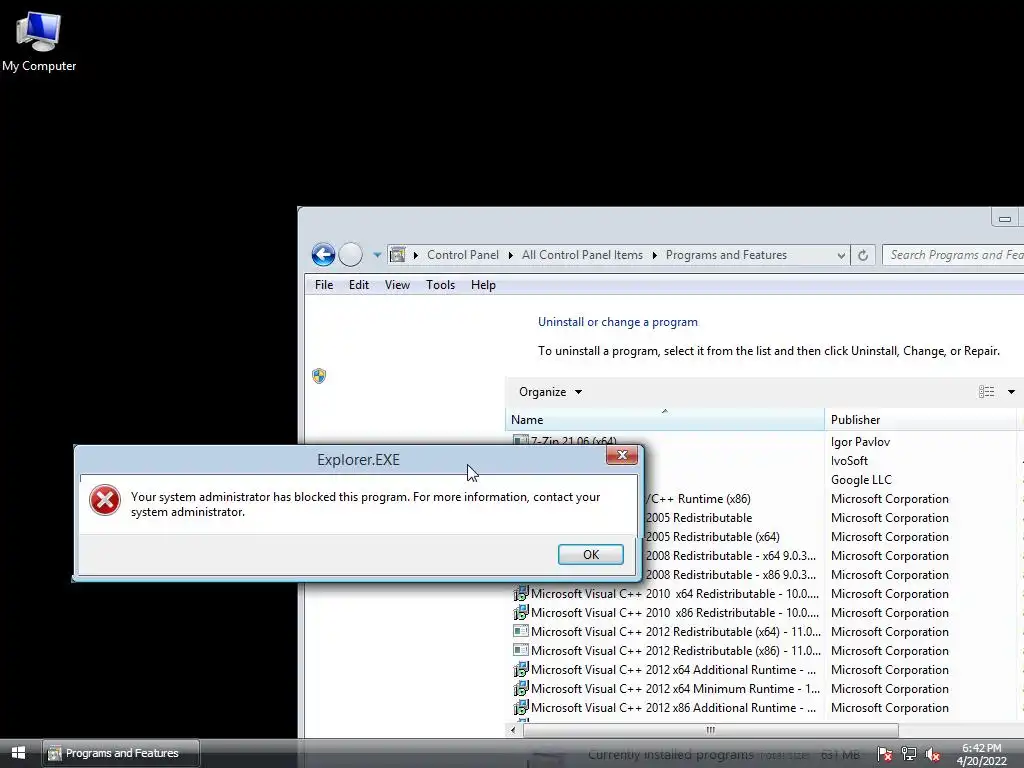This screenshot has height=768, width=1024.
Task: Open the Help menu
Action: pyautogui.click(x=483, y=285)
